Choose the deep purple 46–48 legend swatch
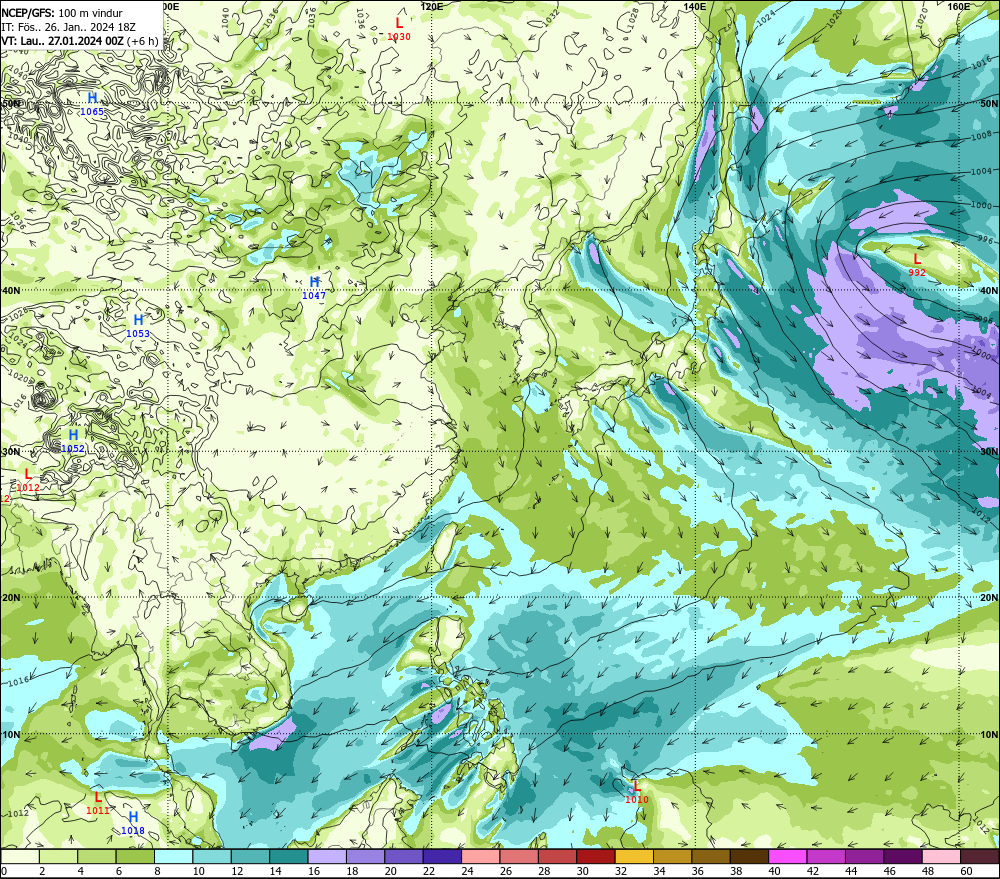Screen dimensions: 1000x879 (x=904, y=856)
